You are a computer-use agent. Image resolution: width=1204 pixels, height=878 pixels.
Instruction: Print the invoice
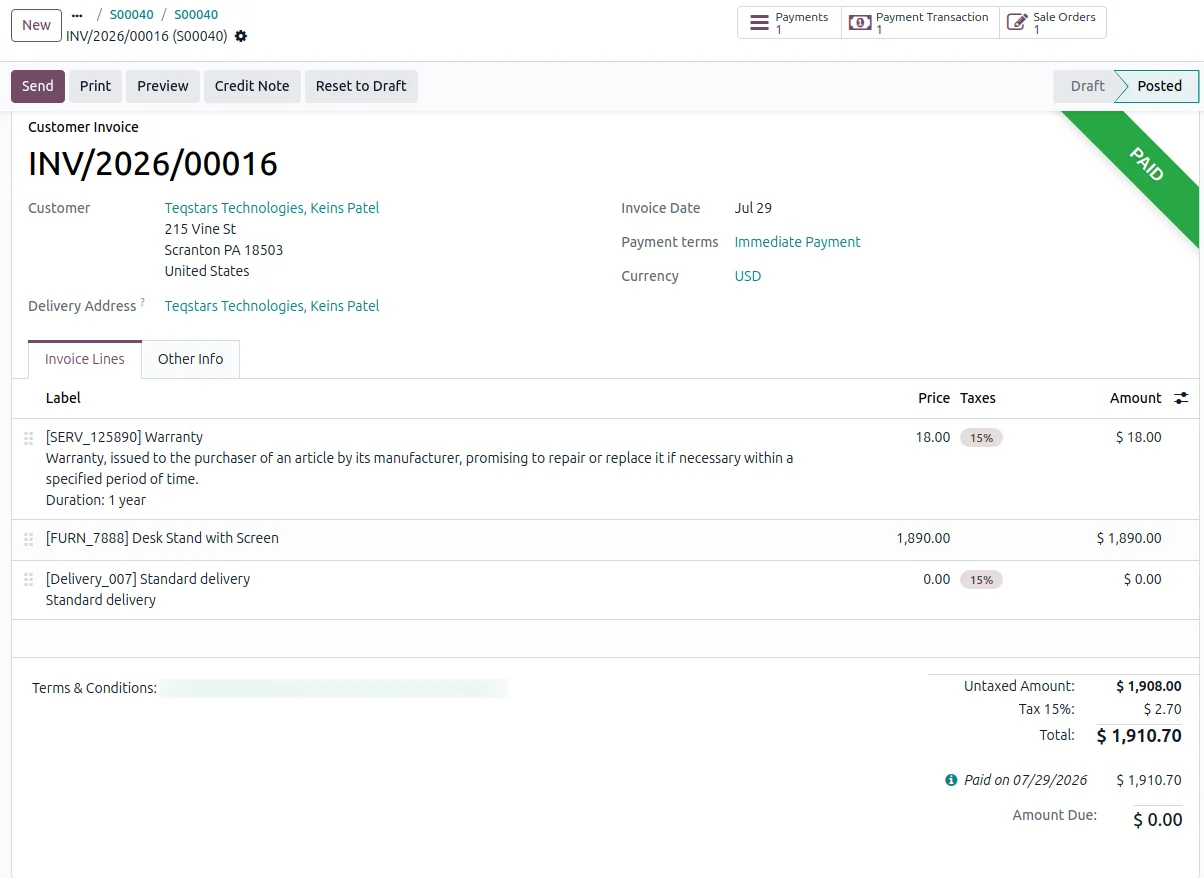[95, 86]
